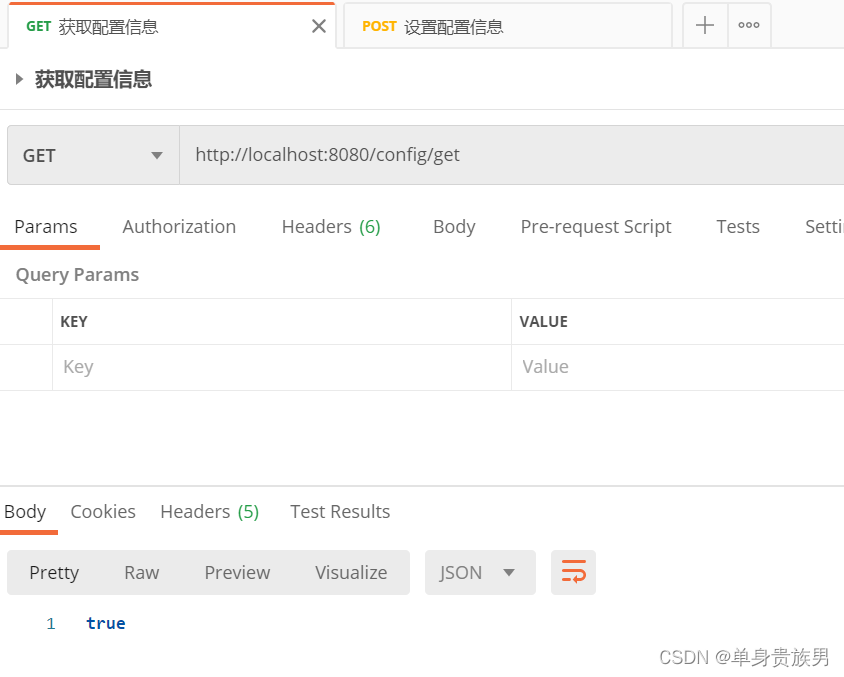Click the request URL field
The image size is (844, 677).
click(x=511, y=156)
